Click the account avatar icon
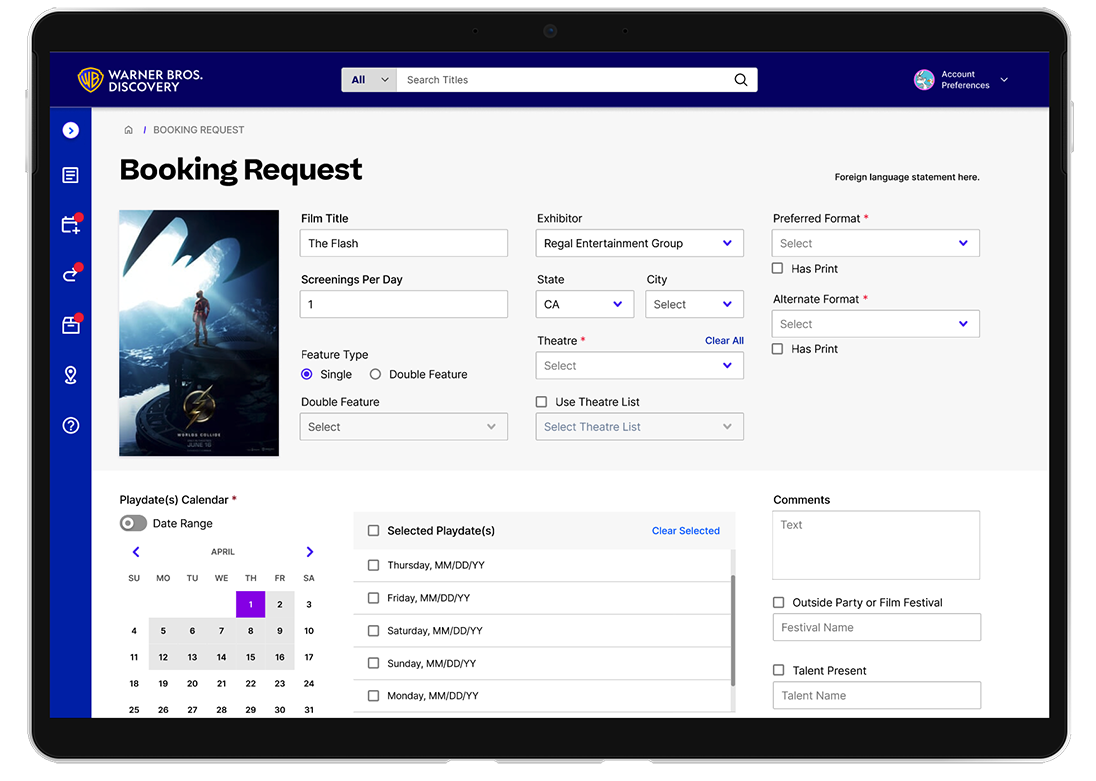This screenshot has width=1096, height=781. coord(924,80)
